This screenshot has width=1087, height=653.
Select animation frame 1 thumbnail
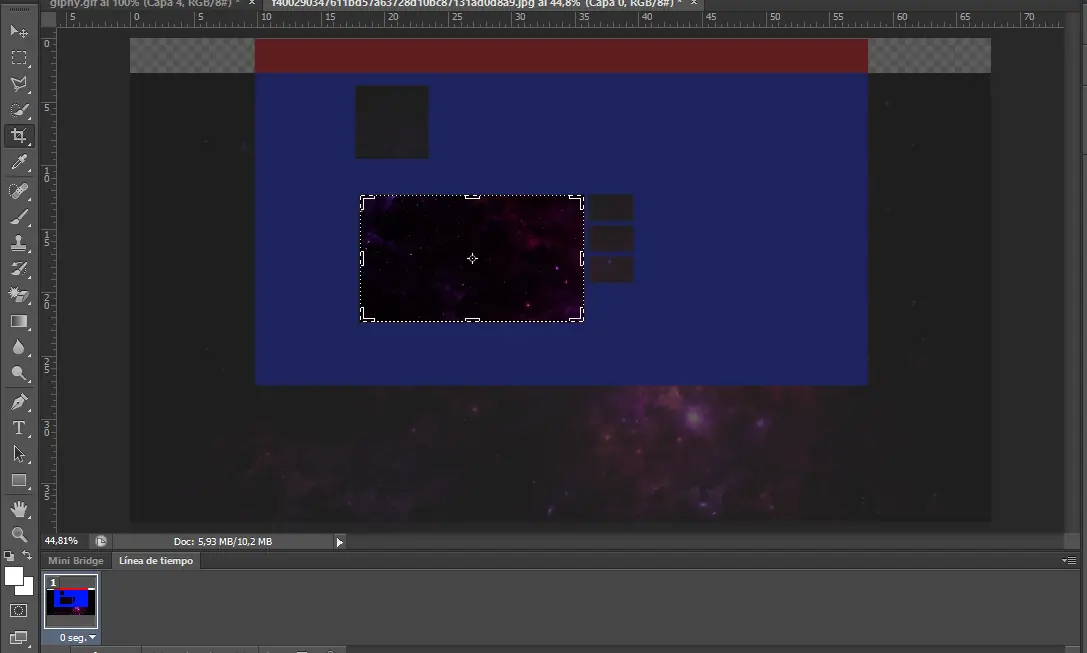tap(71, 601)
